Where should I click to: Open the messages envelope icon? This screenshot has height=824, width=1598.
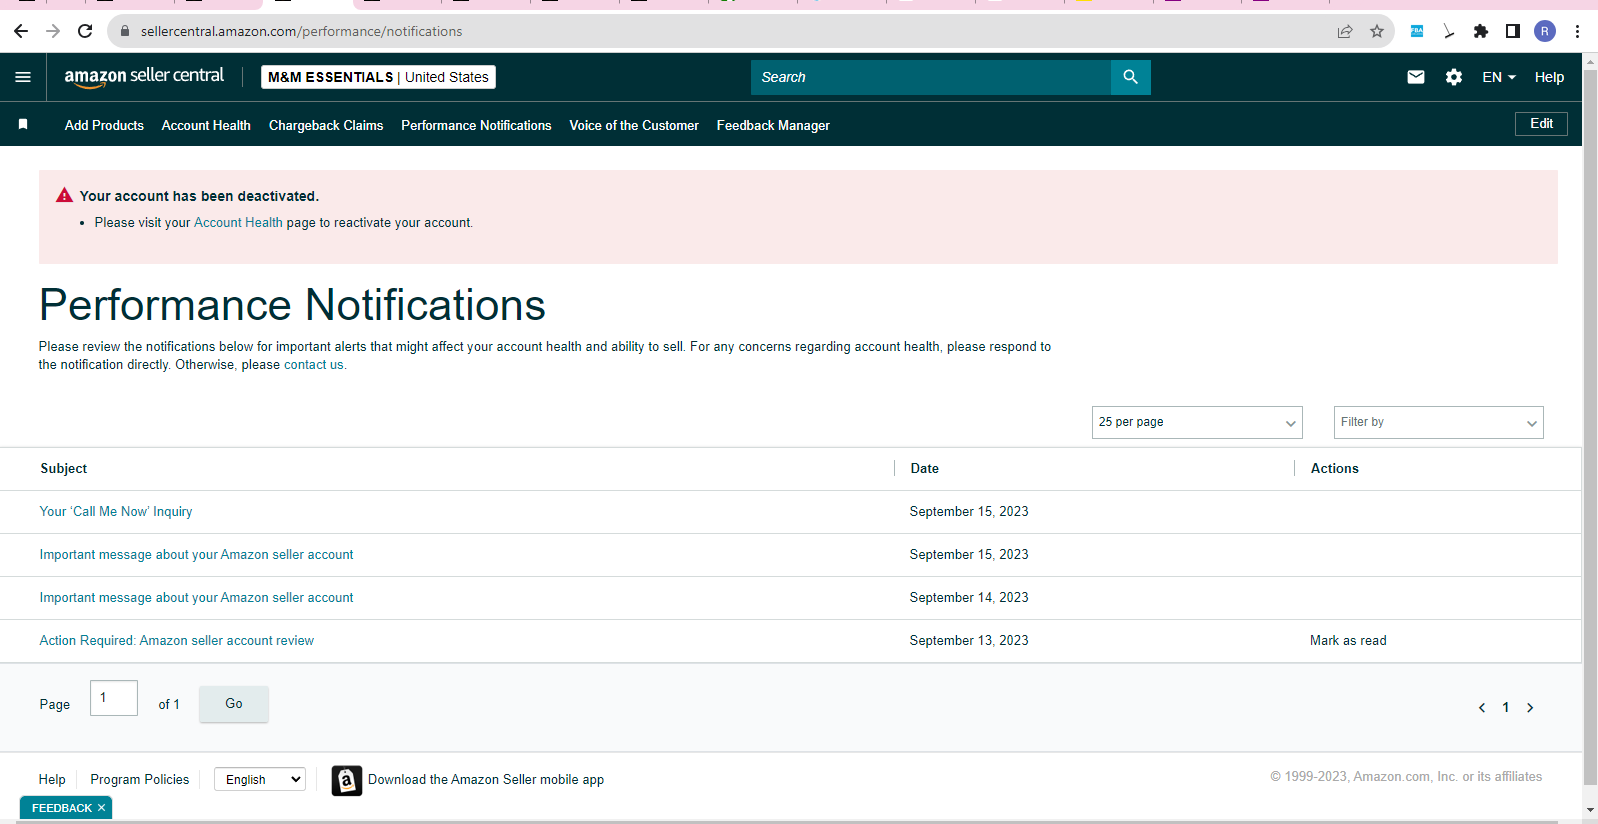pyautogui.click(x=1416, y=77)
